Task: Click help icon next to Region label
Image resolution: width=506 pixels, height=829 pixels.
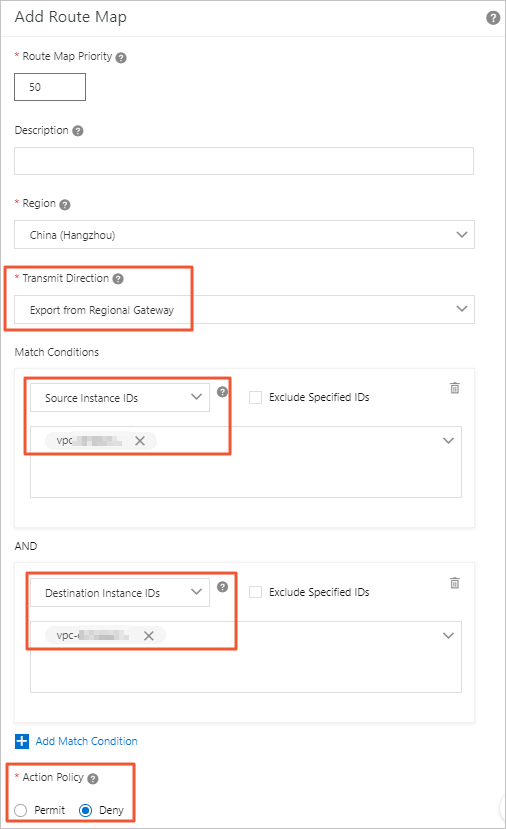Action: [x=65, y=205]
